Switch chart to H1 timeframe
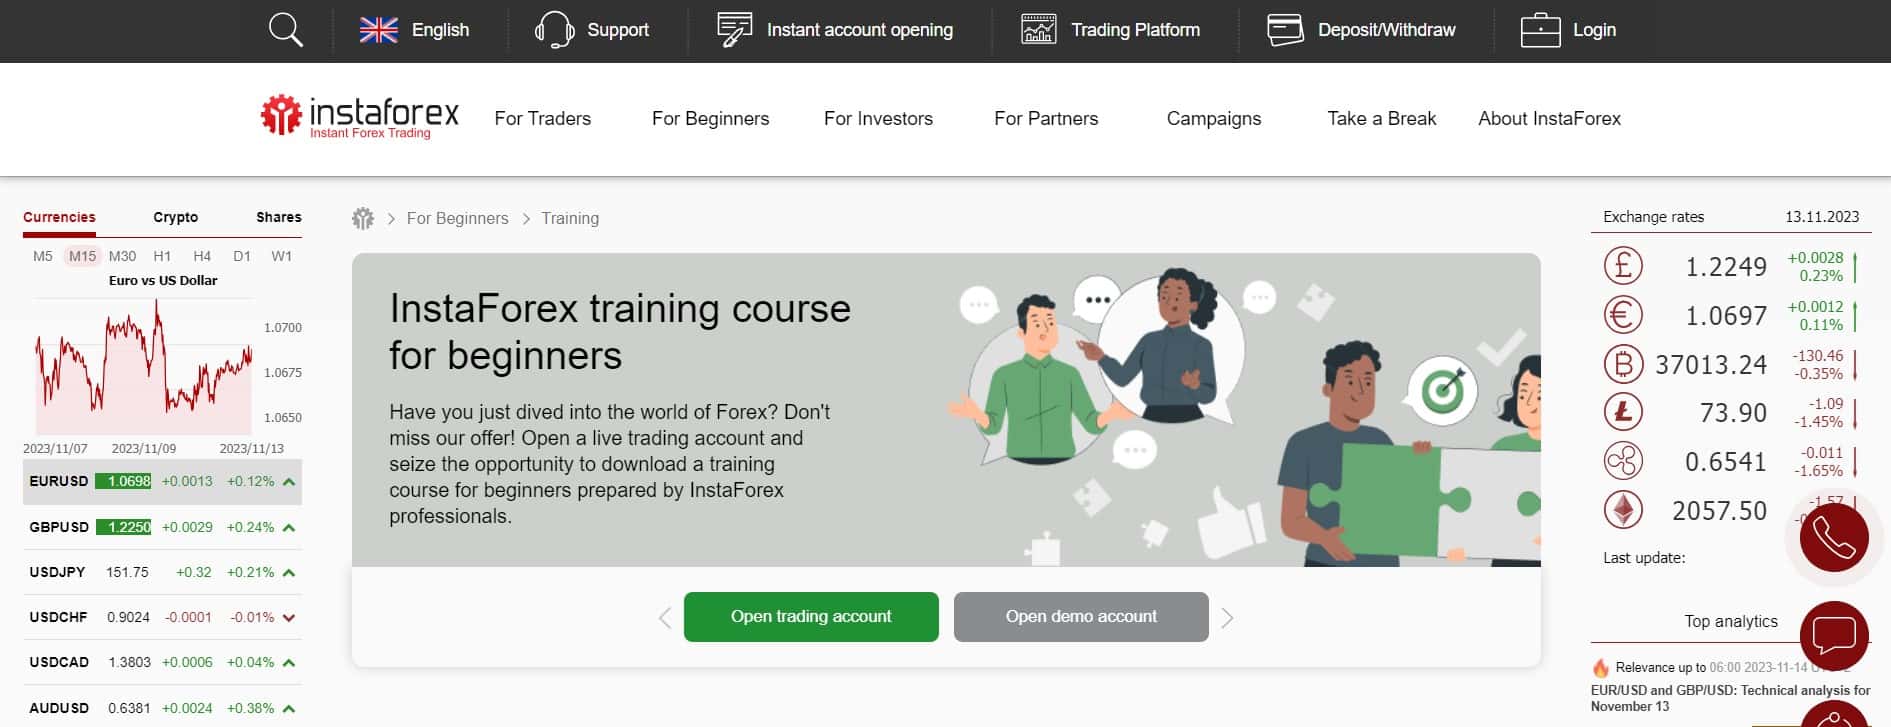Screen dimensions: 1891x727 162,256
